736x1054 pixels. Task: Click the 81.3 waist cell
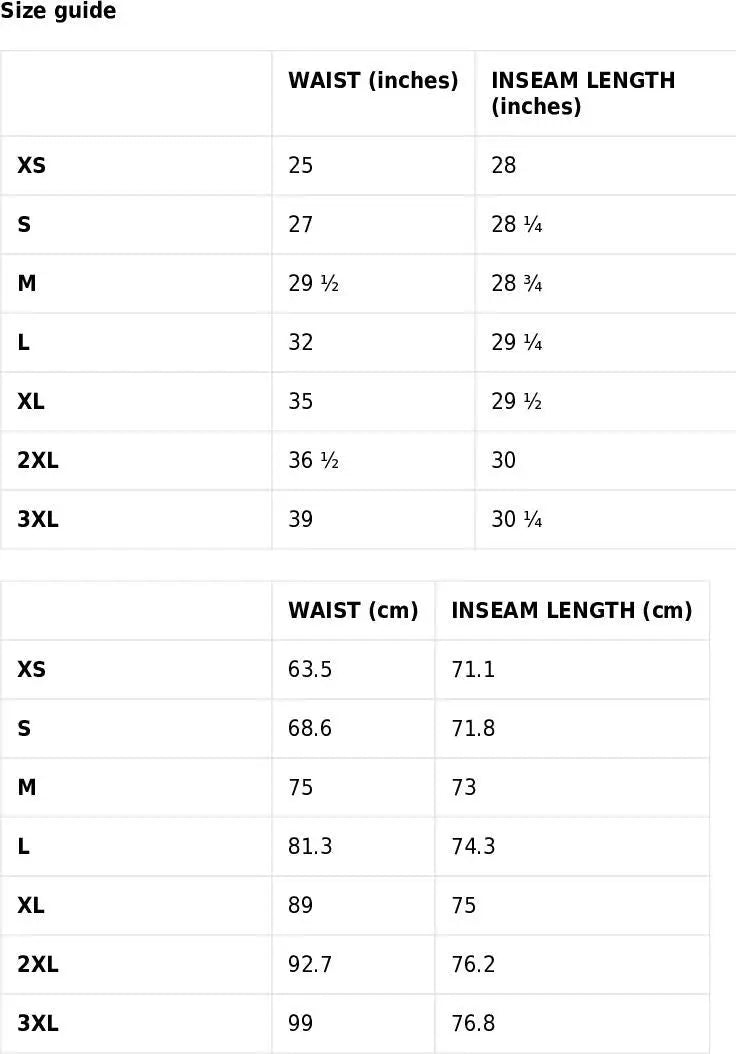point(310,846)
